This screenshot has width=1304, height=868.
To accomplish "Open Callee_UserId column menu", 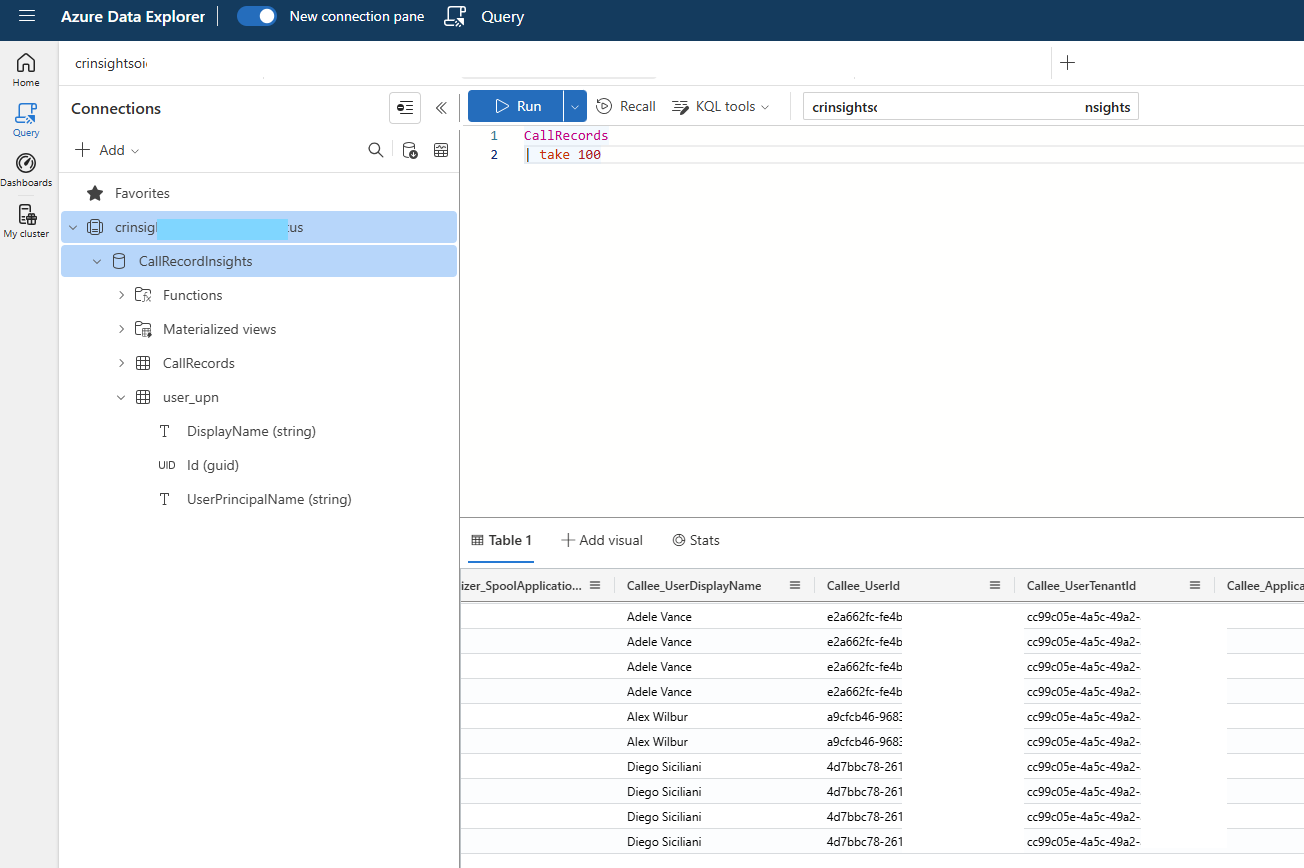I will (995, 585).
